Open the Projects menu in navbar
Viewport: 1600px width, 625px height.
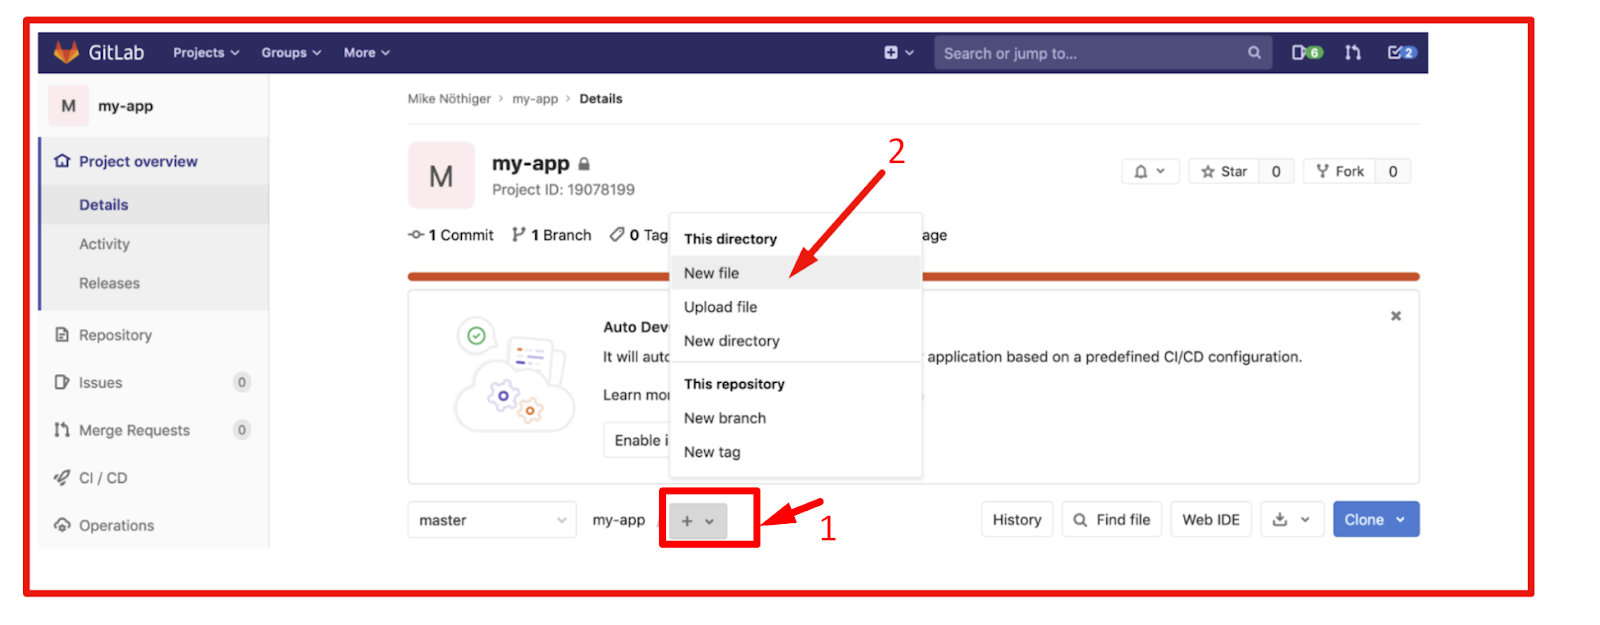[x=206, y=53]
